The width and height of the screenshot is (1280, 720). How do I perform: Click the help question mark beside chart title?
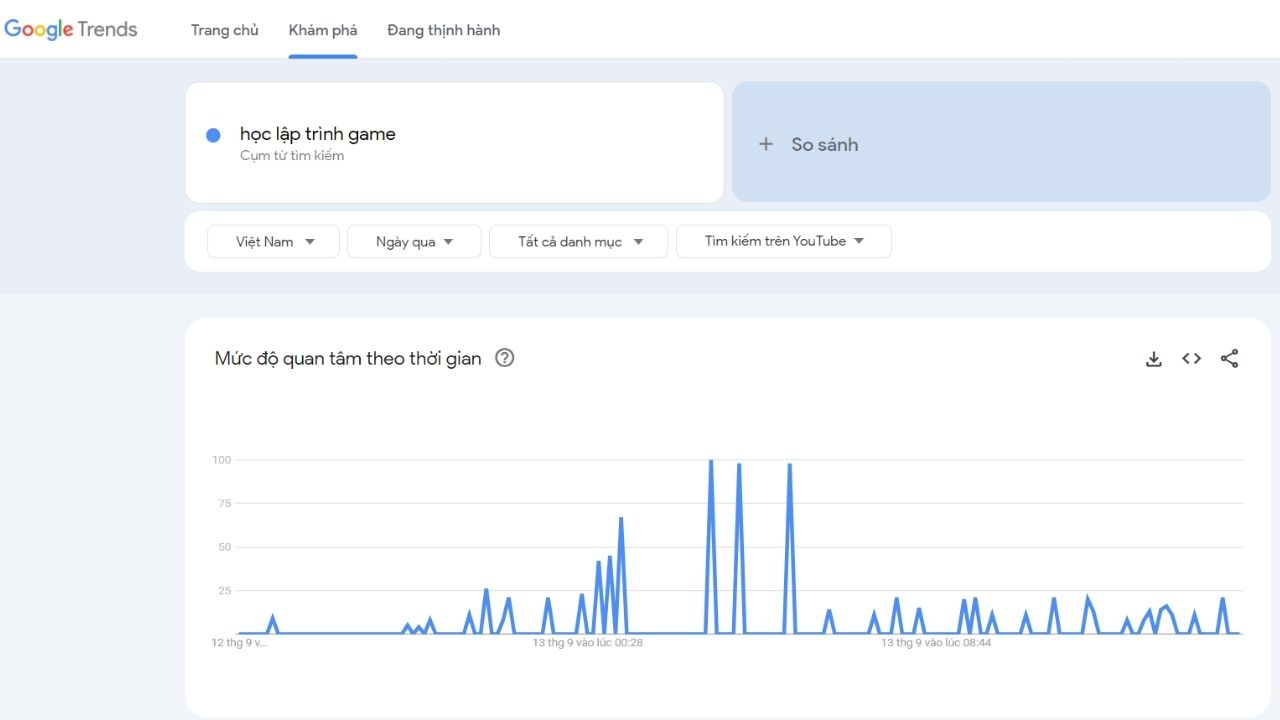pos(504,358)
